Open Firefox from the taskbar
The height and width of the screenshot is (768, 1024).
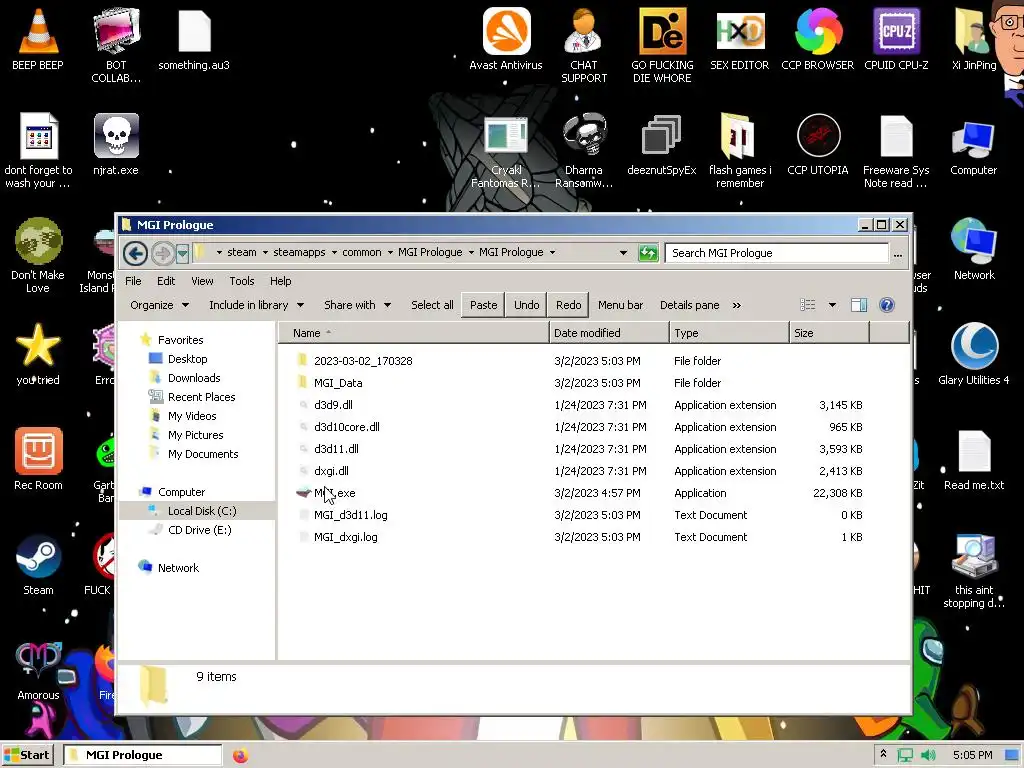240,755
